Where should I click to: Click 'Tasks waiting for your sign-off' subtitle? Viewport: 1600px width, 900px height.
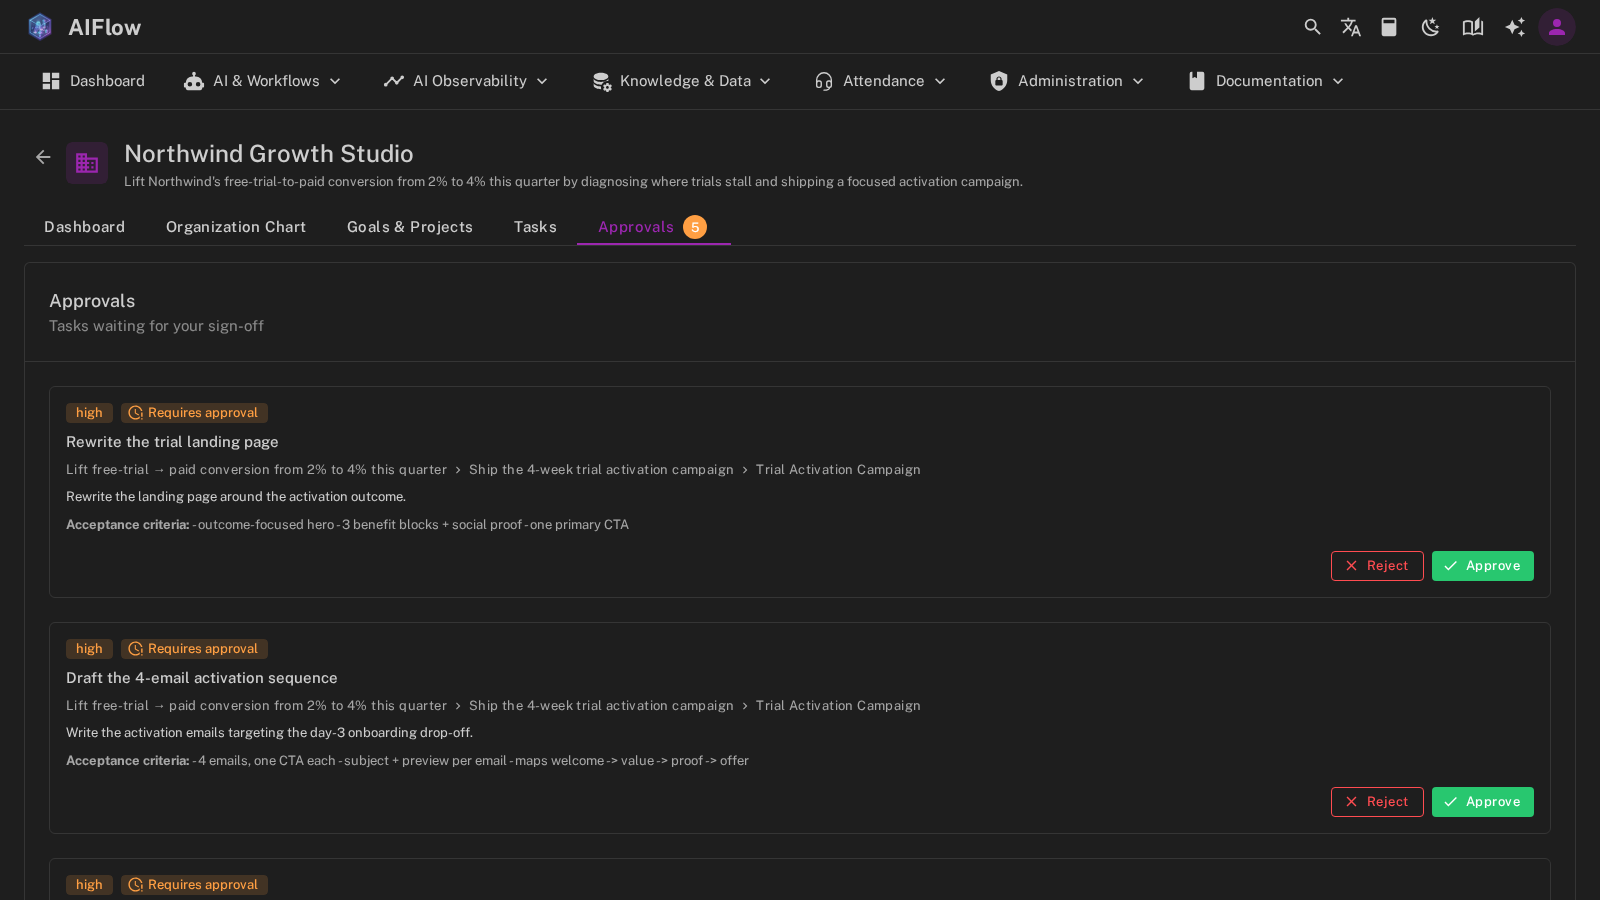point(157,326)
